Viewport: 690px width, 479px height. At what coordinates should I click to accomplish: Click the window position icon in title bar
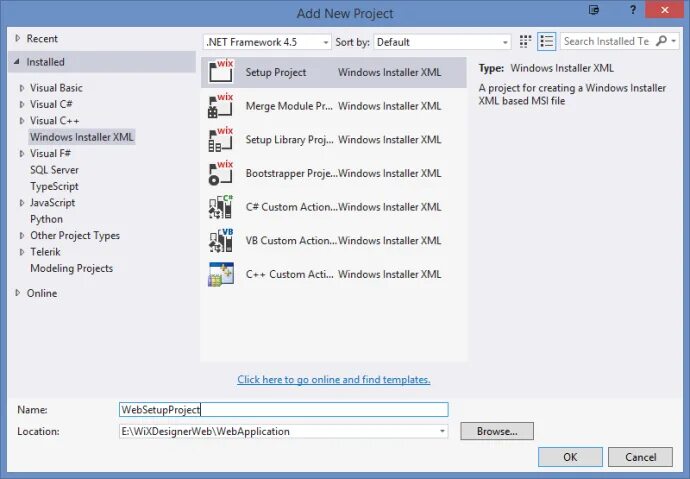pyautogui.click(x=594, y=10)
